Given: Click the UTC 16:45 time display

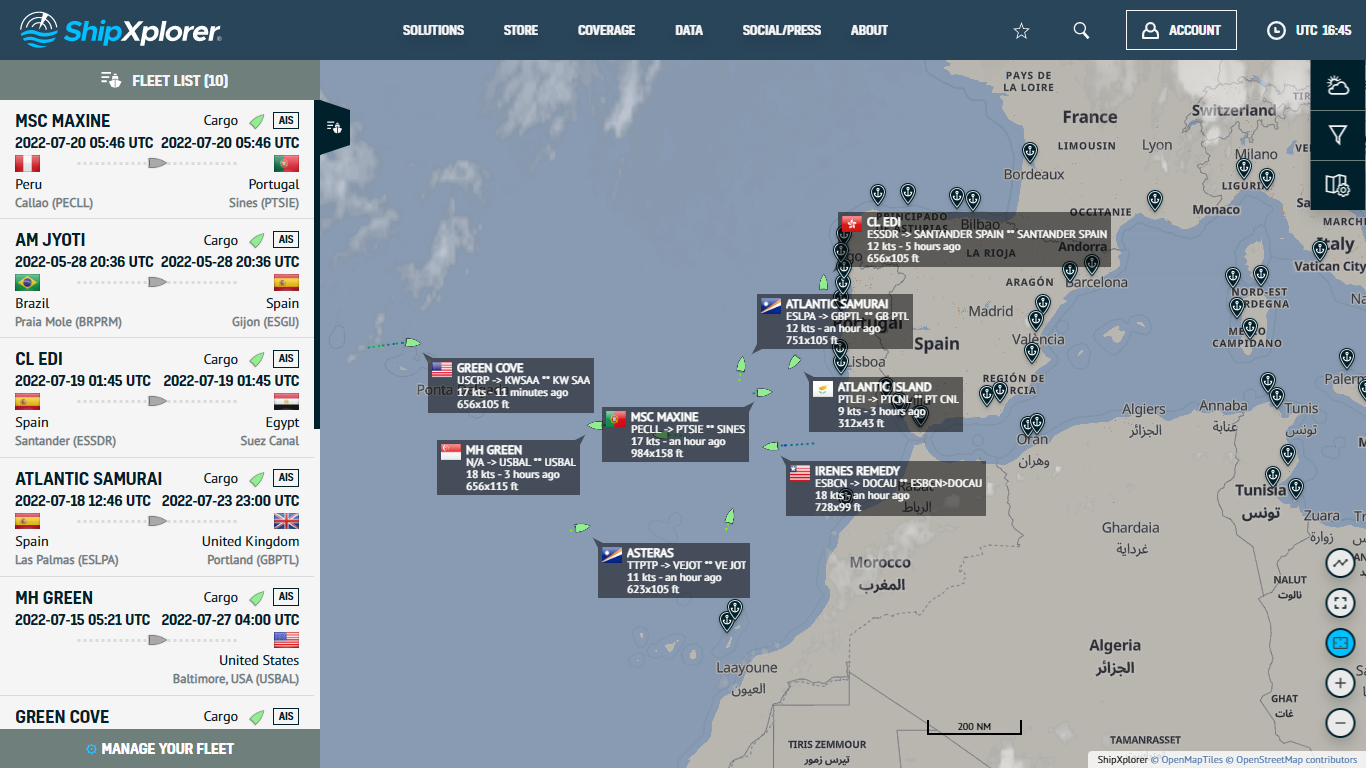Looking at the screenshot, I should point(1323,30).
